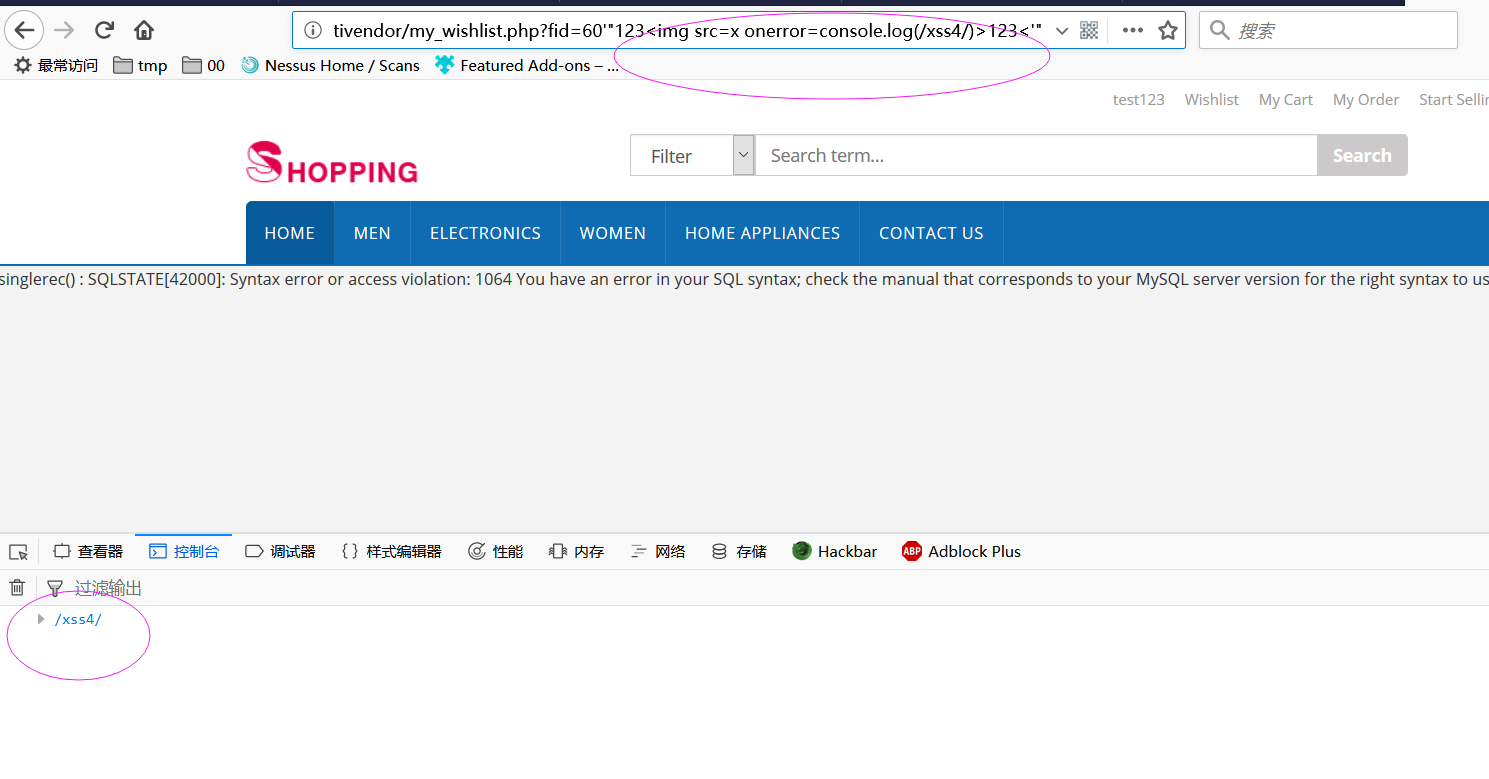The image size is (1489, 779).
Task: Click the Search term input field
Action: click(x=1036, y=155)
